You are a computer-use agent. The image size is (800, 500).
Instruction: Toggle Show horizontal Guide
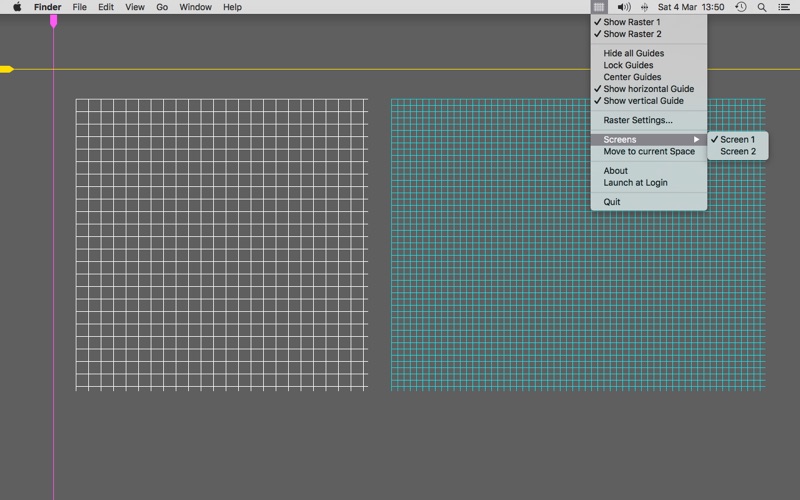click(649, 89)
